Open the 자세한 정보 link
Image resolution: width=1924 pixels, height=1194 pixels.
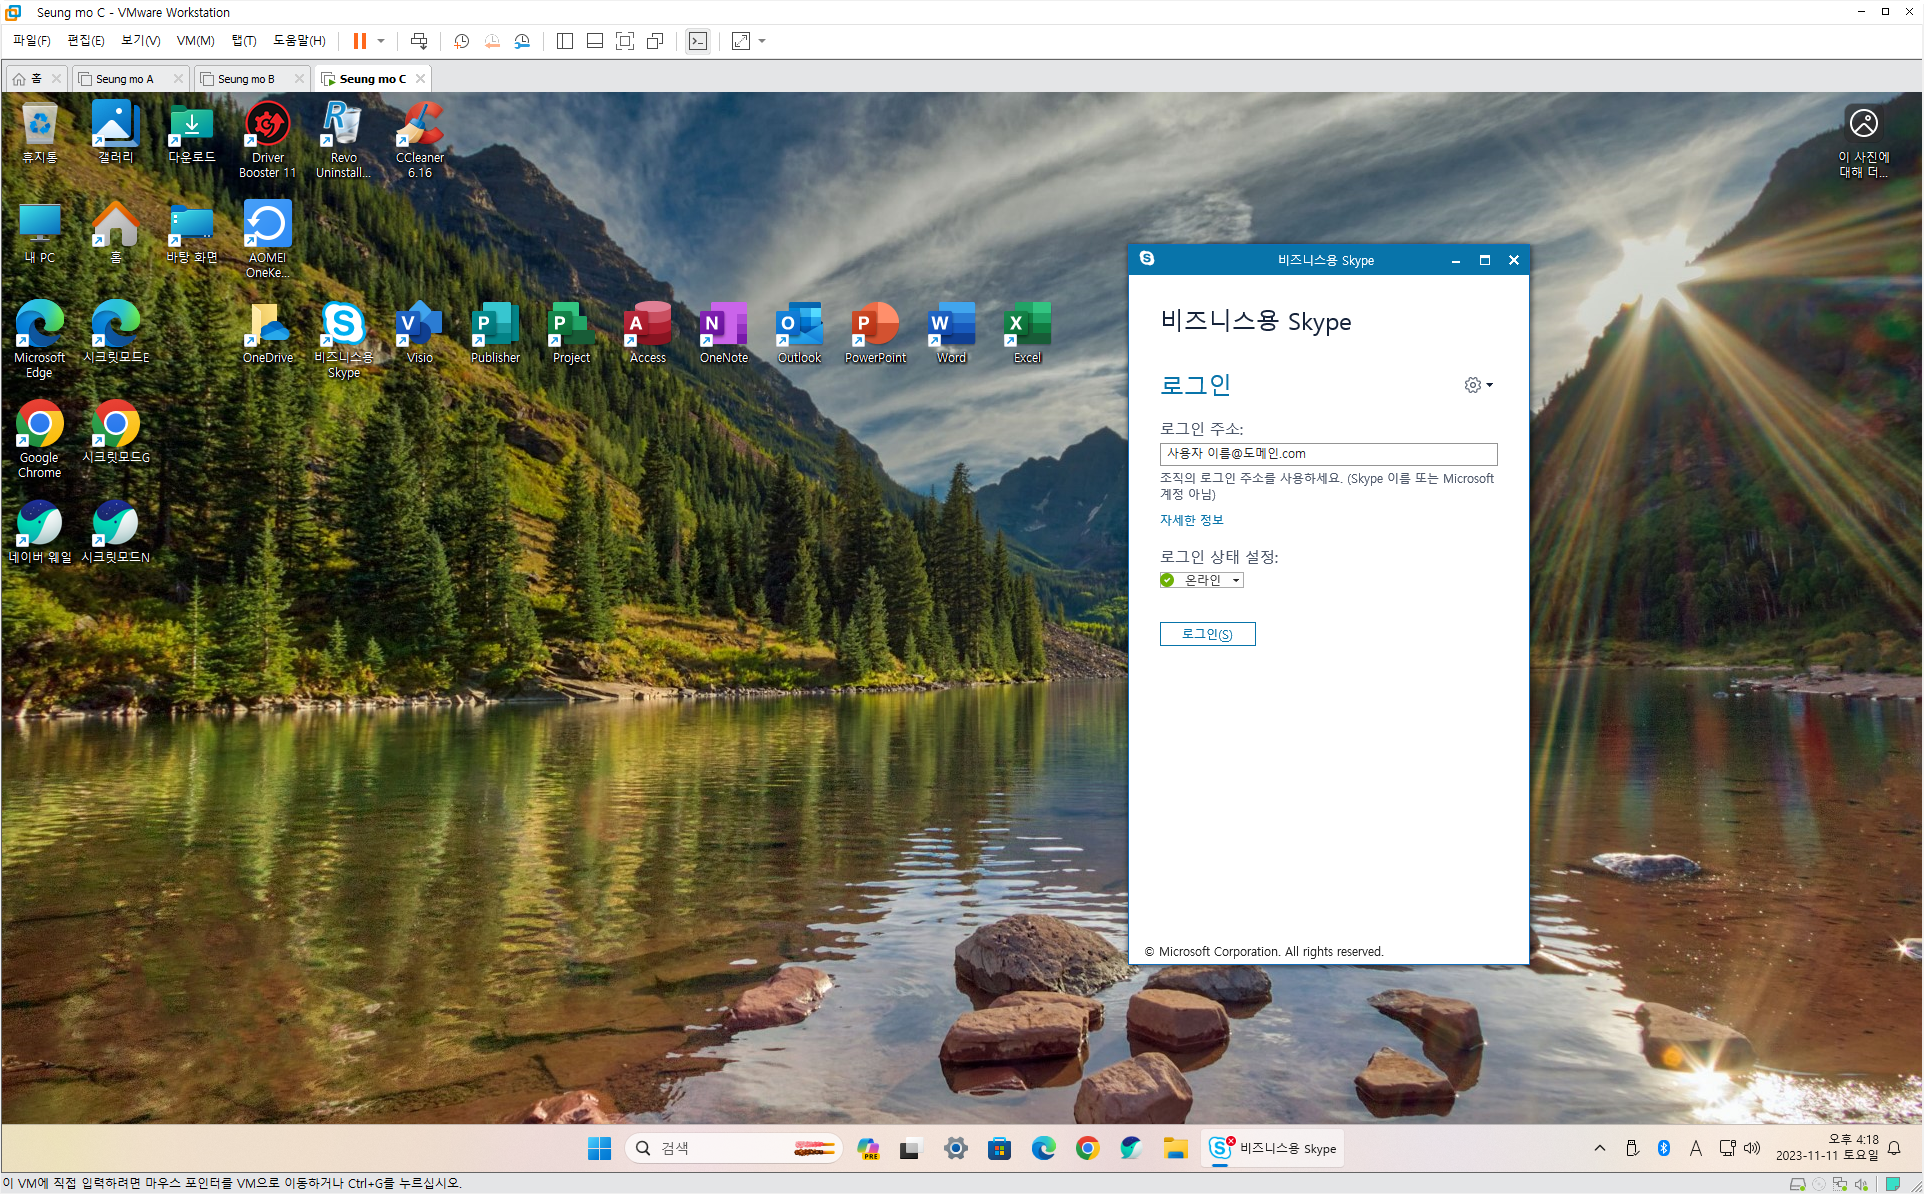(1191, 520)
